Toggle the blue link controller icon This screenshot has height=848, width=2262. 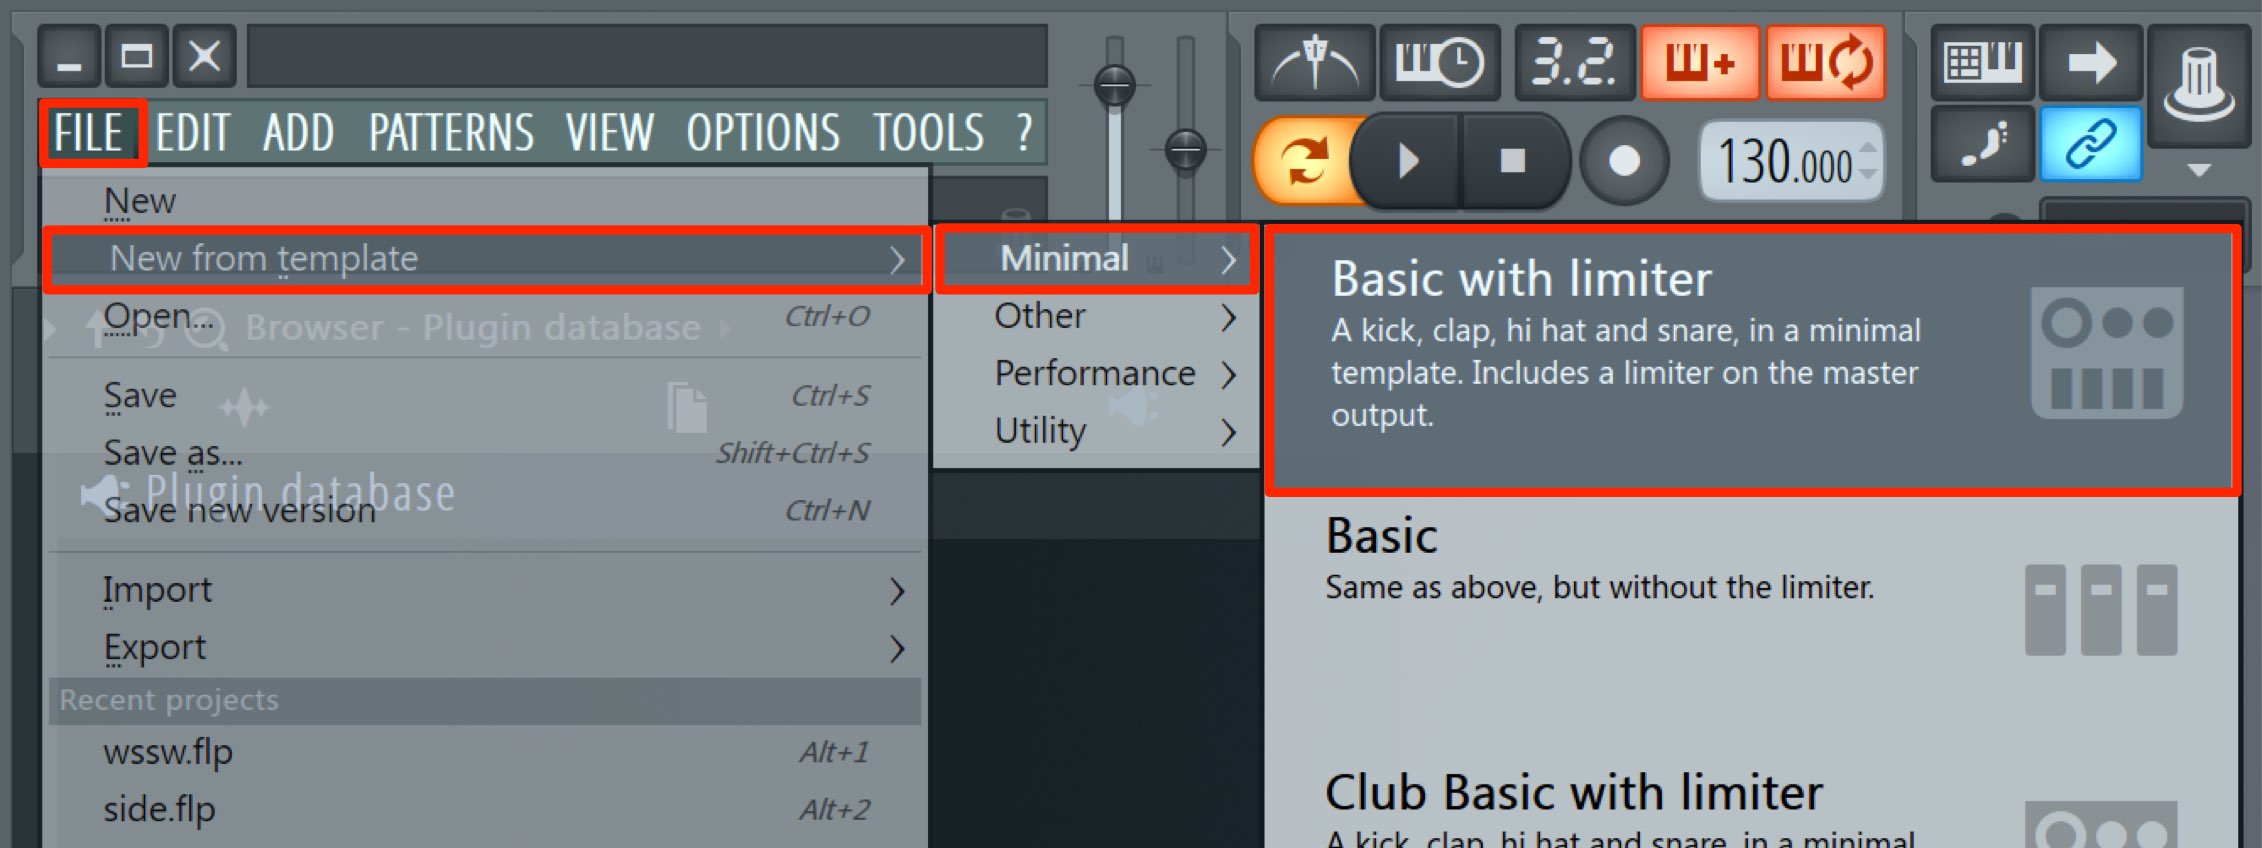2091,145
